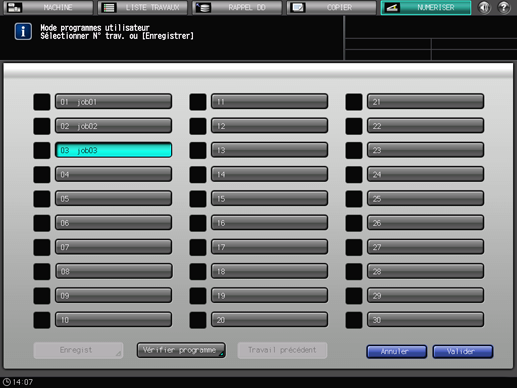517x388 pixels.
Task: Tap program slot 24
Action: click(x=425, y=174)
